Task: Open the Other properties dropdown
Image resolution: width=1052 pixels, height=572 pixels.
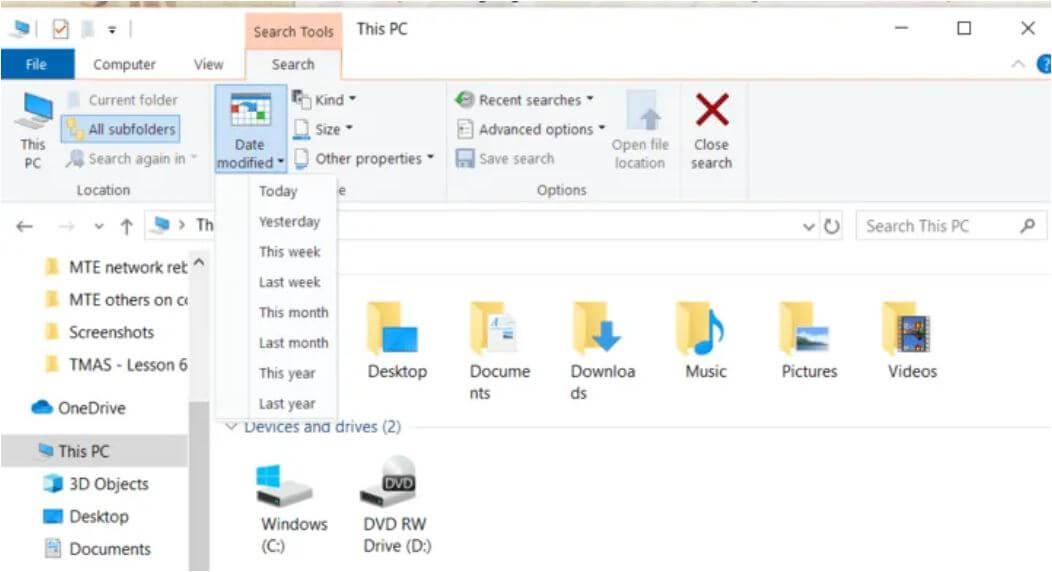Action: click(365, 158)
